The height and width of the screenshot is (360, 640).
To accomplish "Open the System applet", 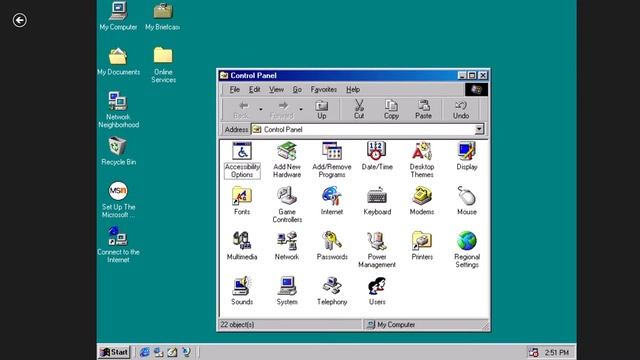I will point(287,291).
